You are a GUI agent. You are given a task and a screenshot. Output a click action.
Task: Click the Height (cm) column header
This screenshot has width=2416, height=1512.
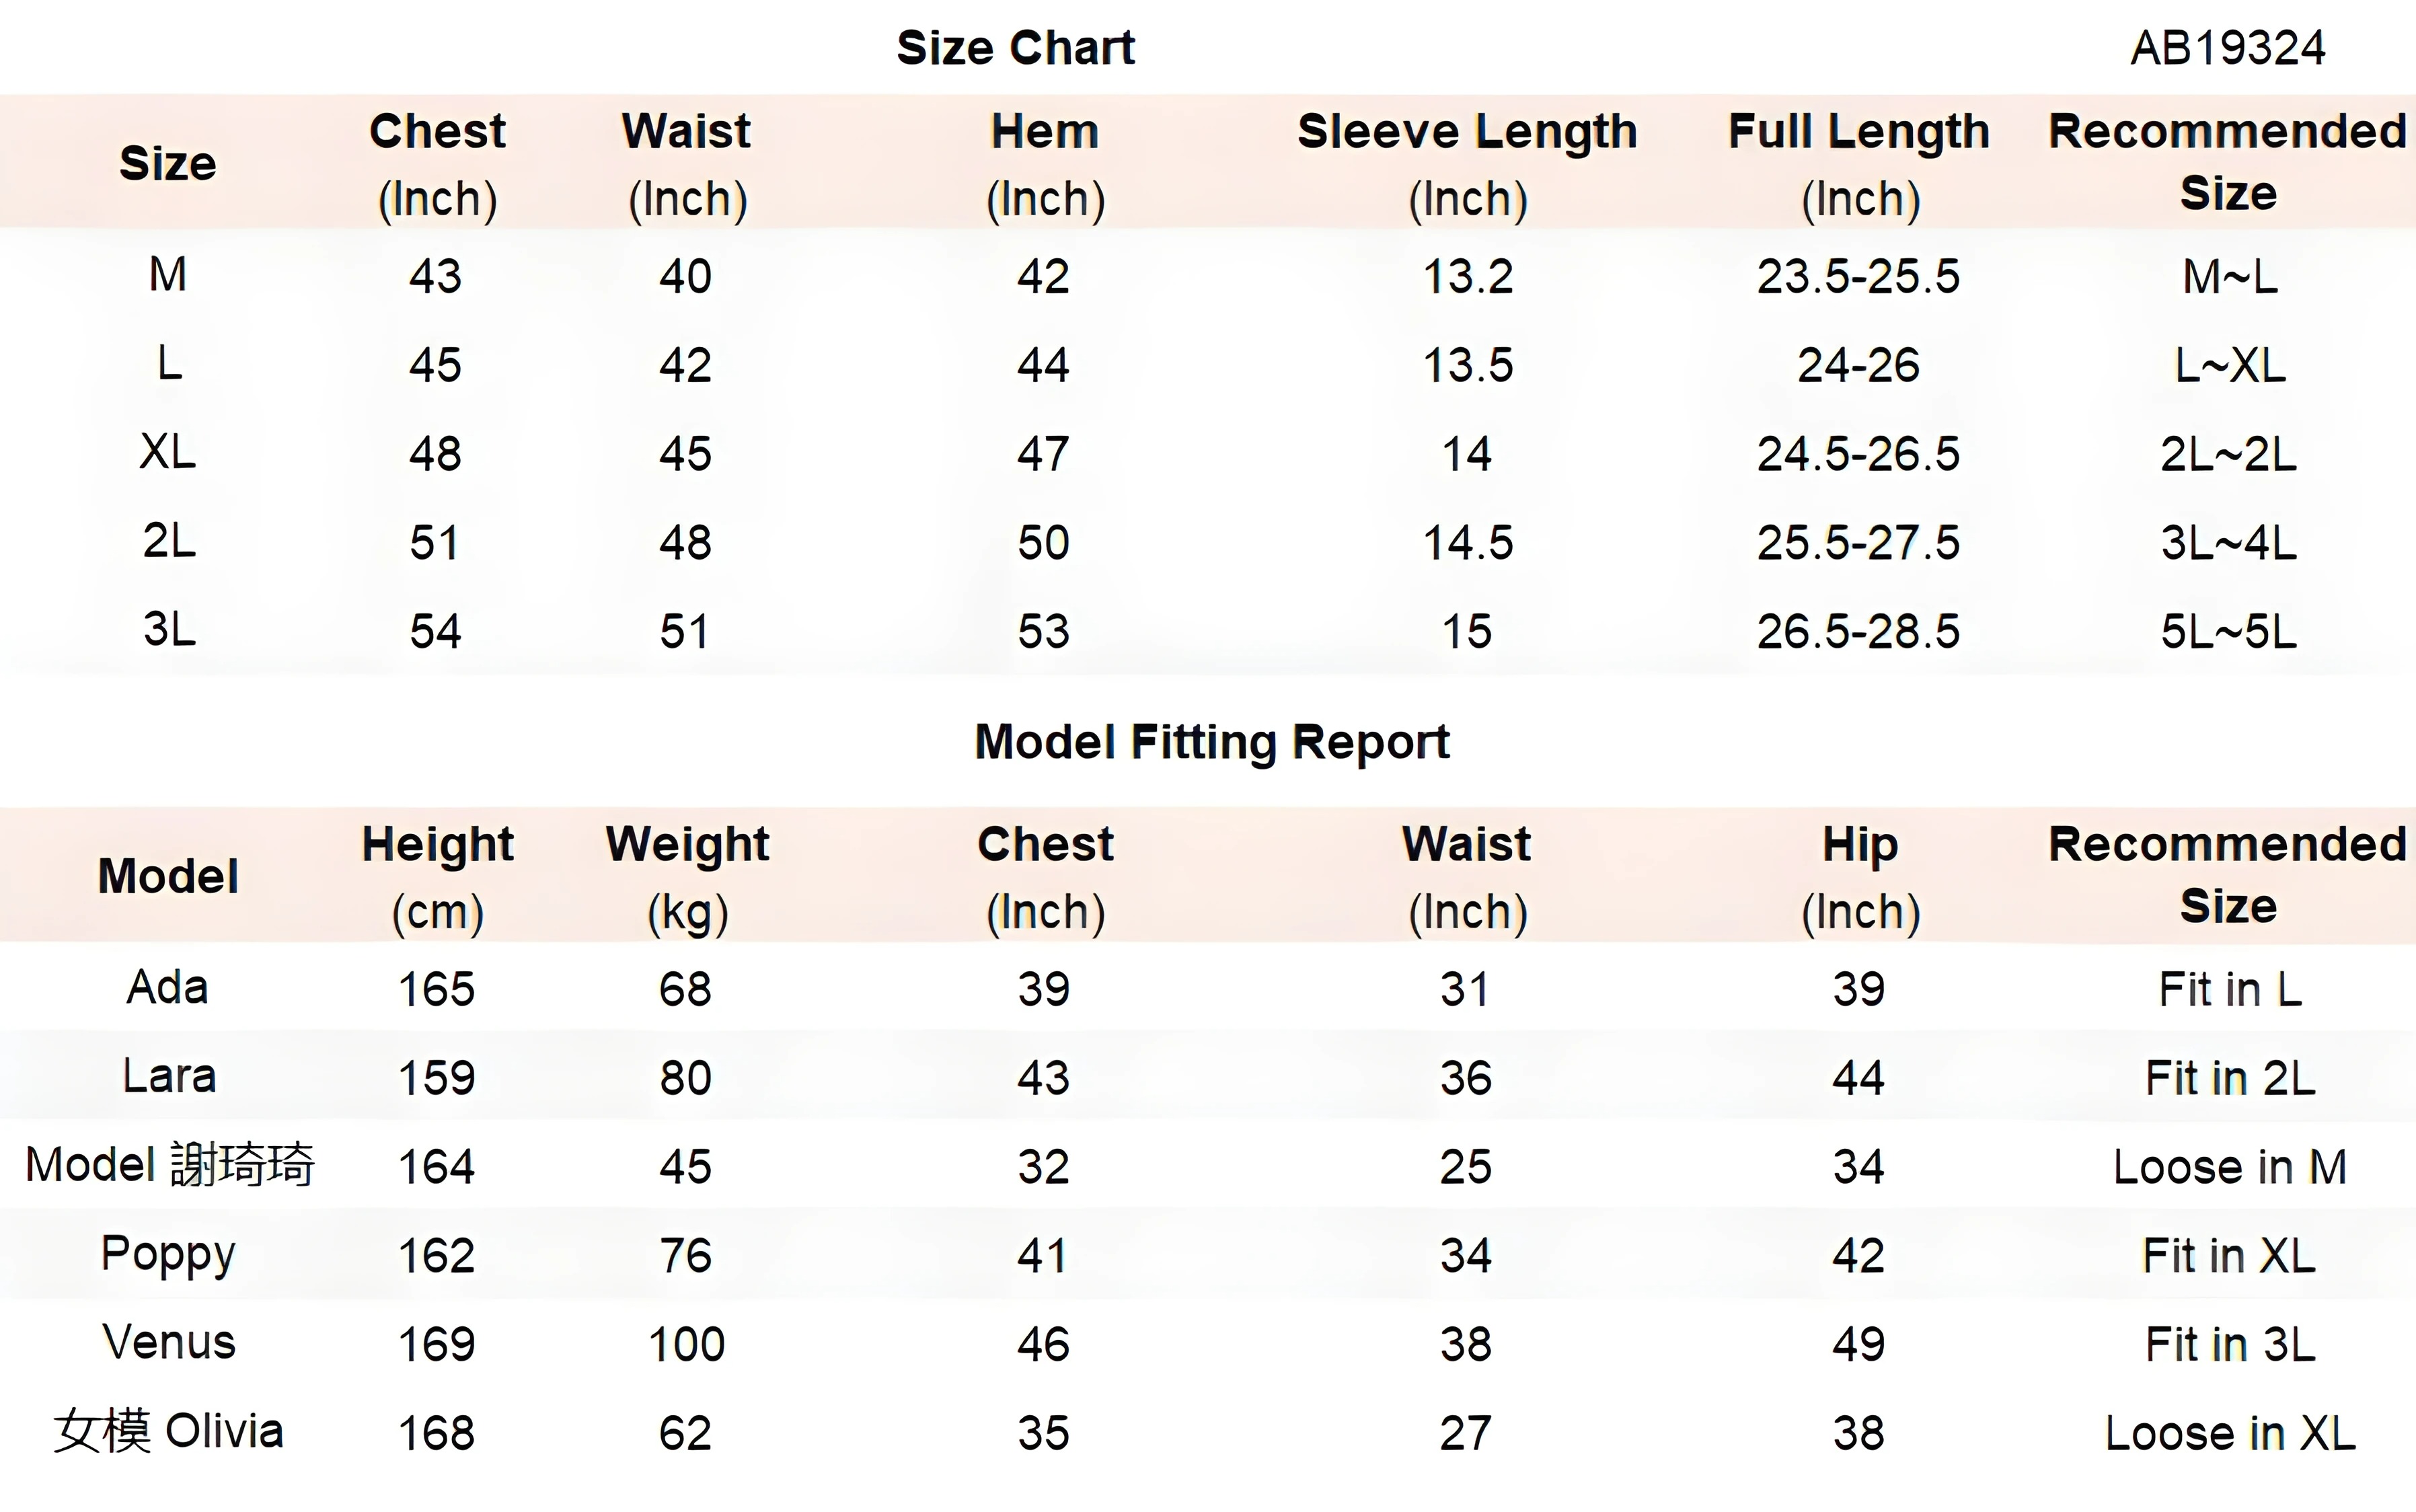[x=437, y=876]
